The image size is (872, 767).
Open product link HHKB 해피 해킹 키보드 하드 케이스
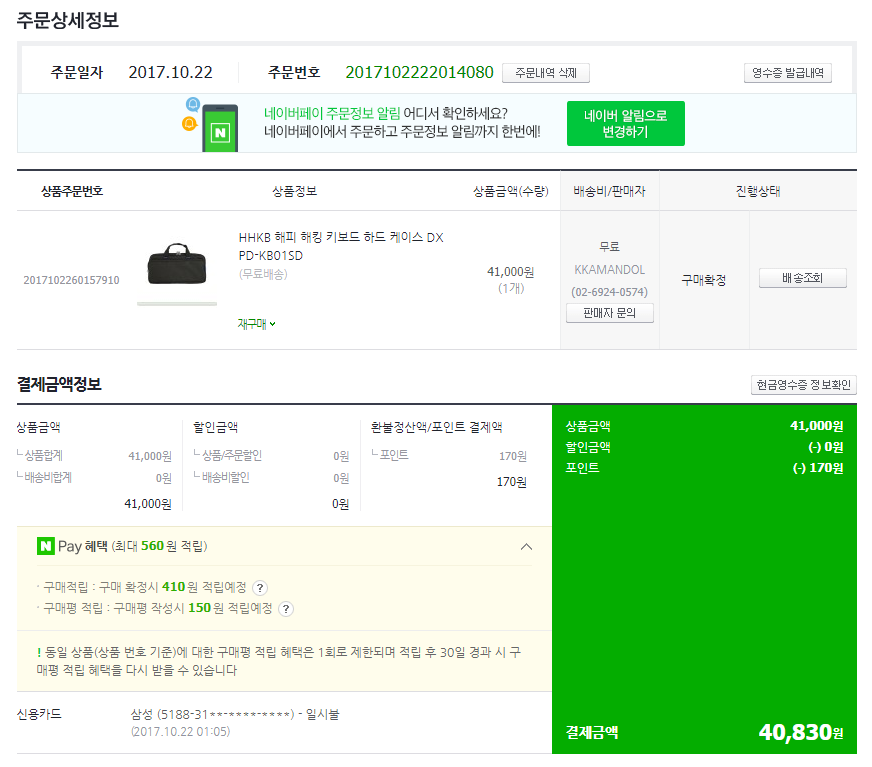pyautogui.click(x=341, y=246)
